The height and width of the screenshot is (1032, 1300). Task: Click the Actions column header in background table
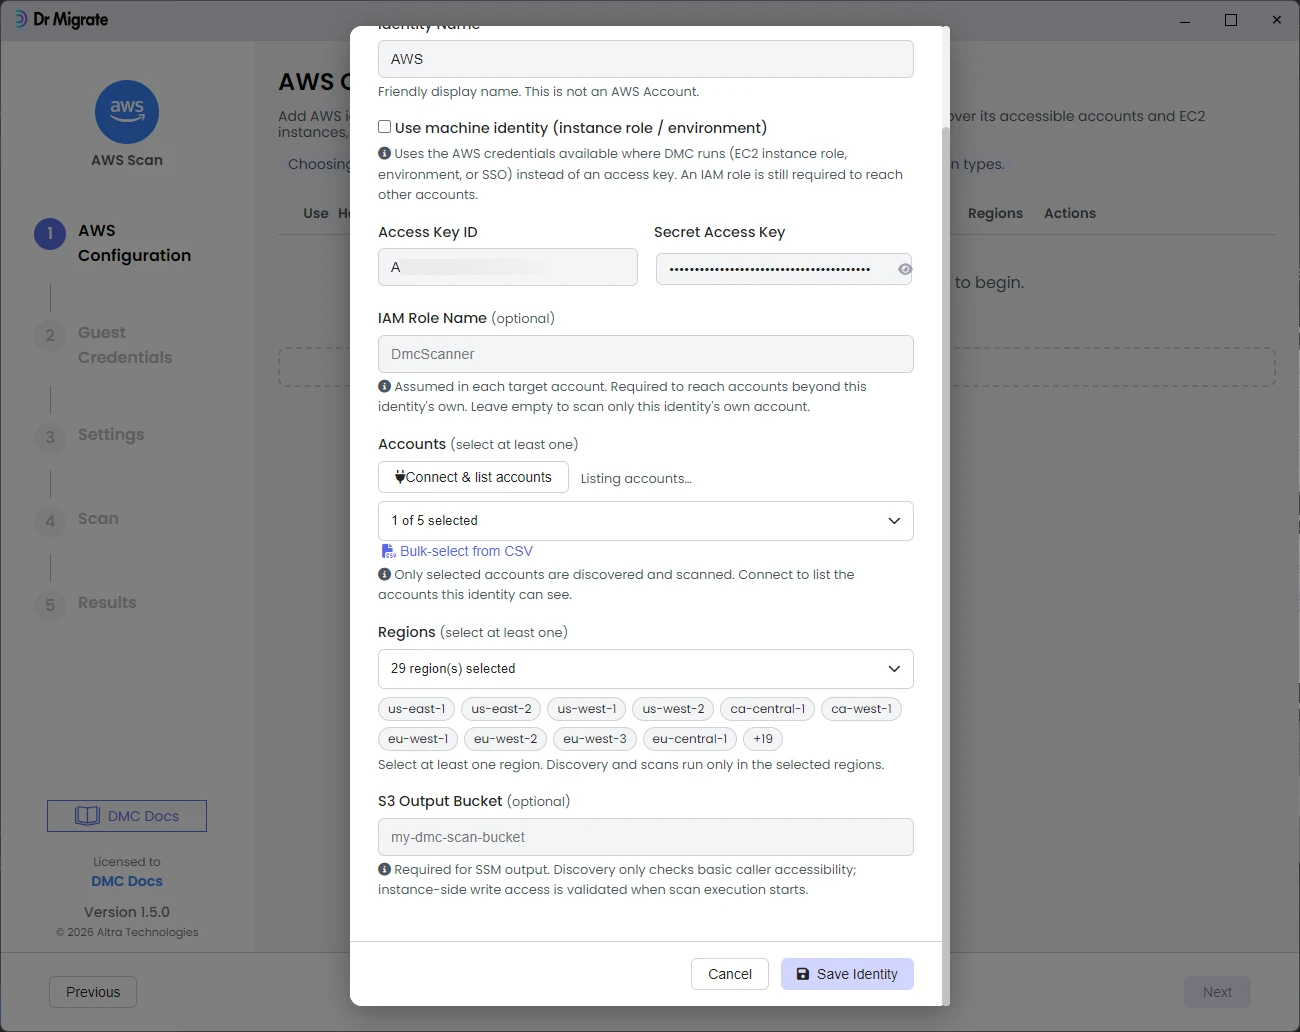coord(1070,213)
